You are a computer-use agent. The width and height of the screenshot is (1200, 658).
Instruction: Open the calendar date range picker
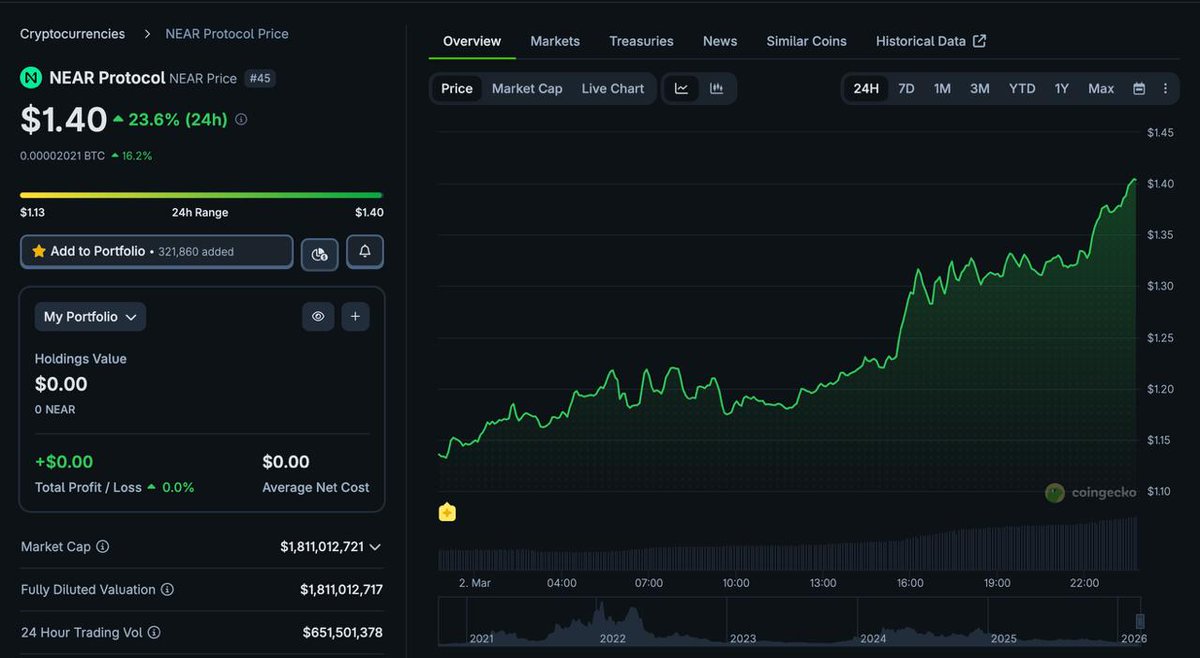(x=1139, y=89)
